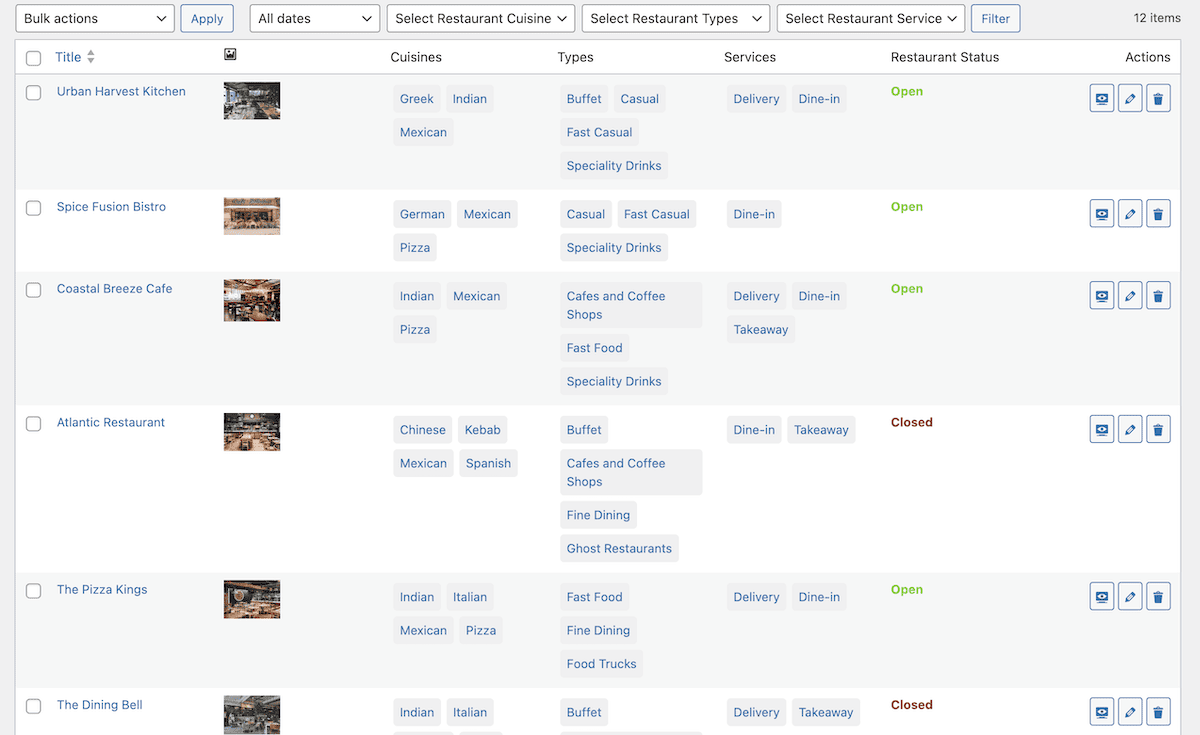Edit The Pizza Kings with the pencil icon

click(x=1130, y=597)
